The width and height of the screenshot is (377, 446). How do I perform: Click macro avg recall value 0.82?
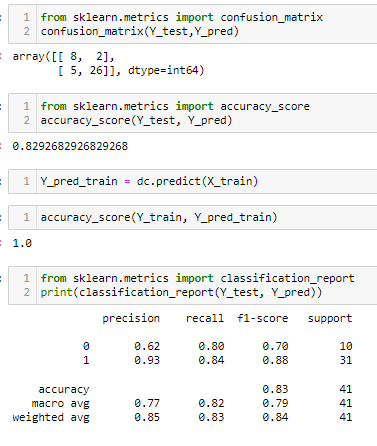tap(211, 403)
